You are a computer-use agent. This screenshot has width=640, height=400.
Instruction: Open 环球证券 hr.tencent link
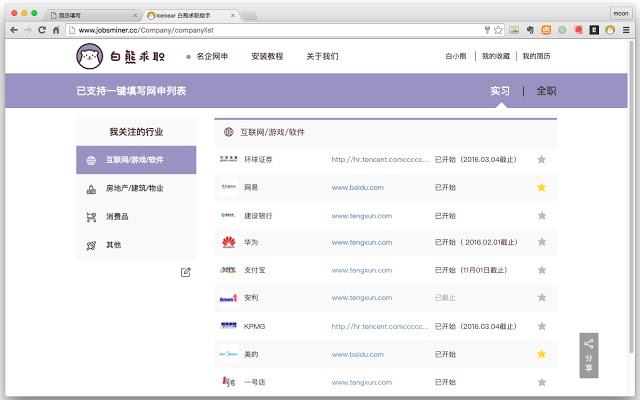pos(380,160)
